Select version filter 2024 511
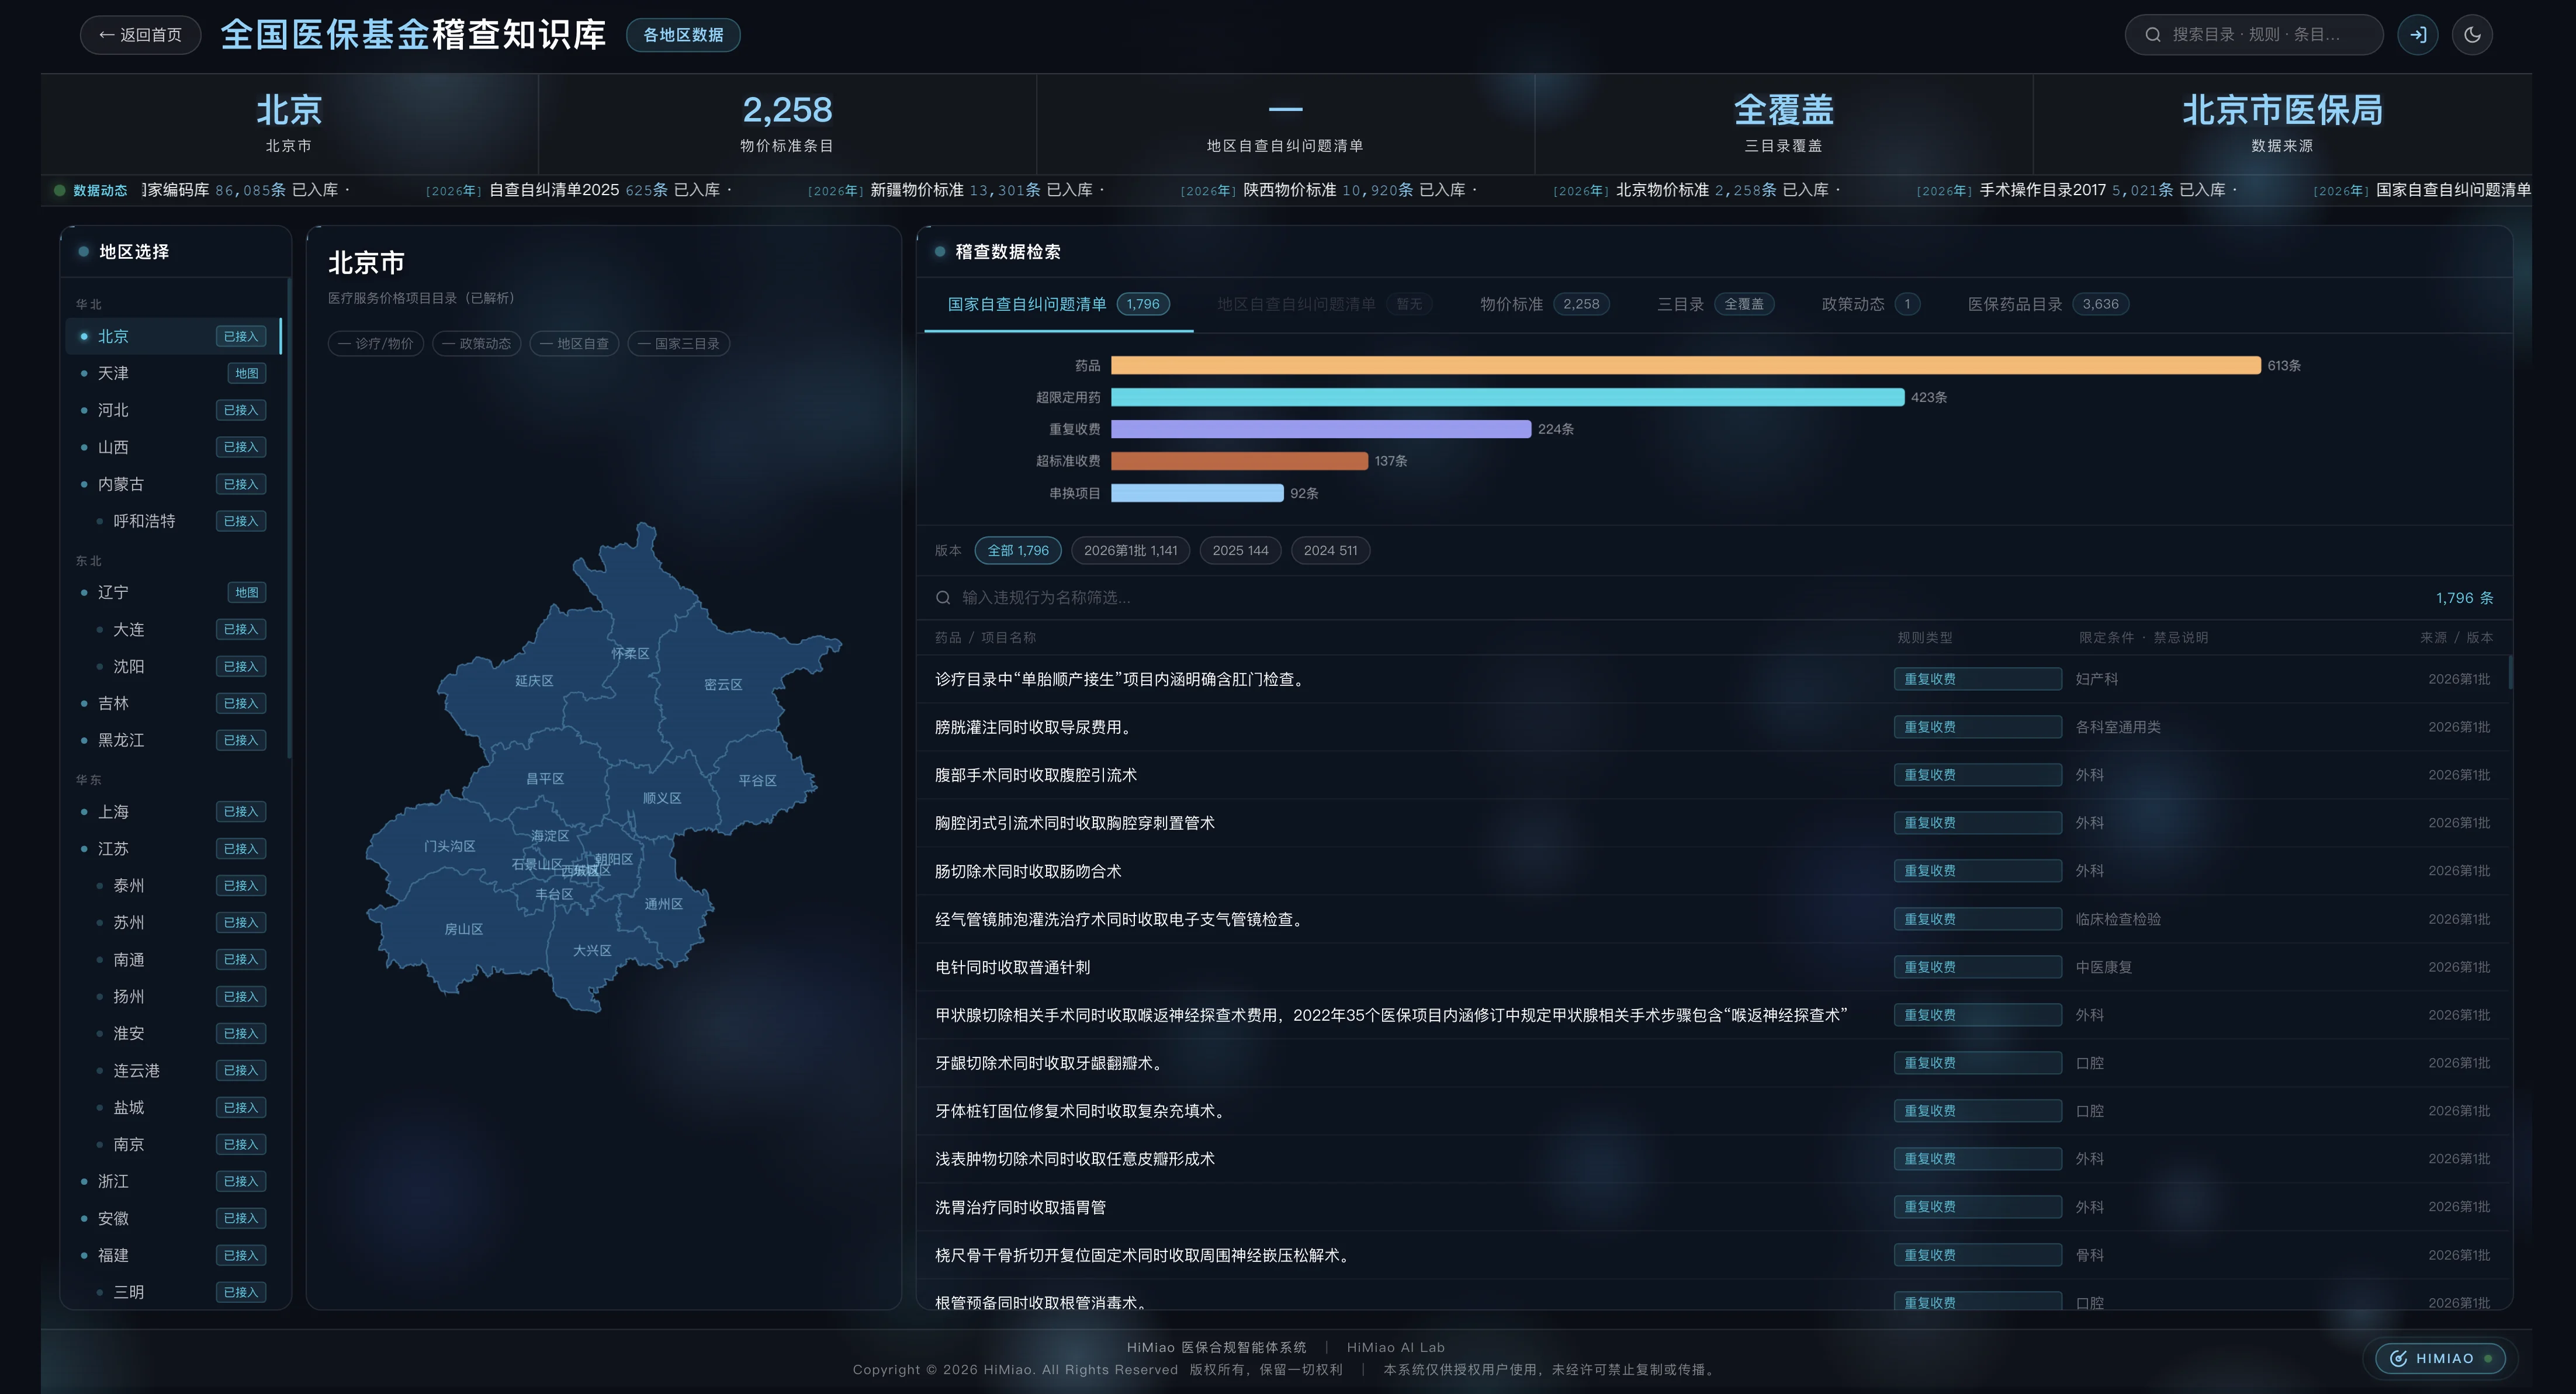 click(1330, 551)
